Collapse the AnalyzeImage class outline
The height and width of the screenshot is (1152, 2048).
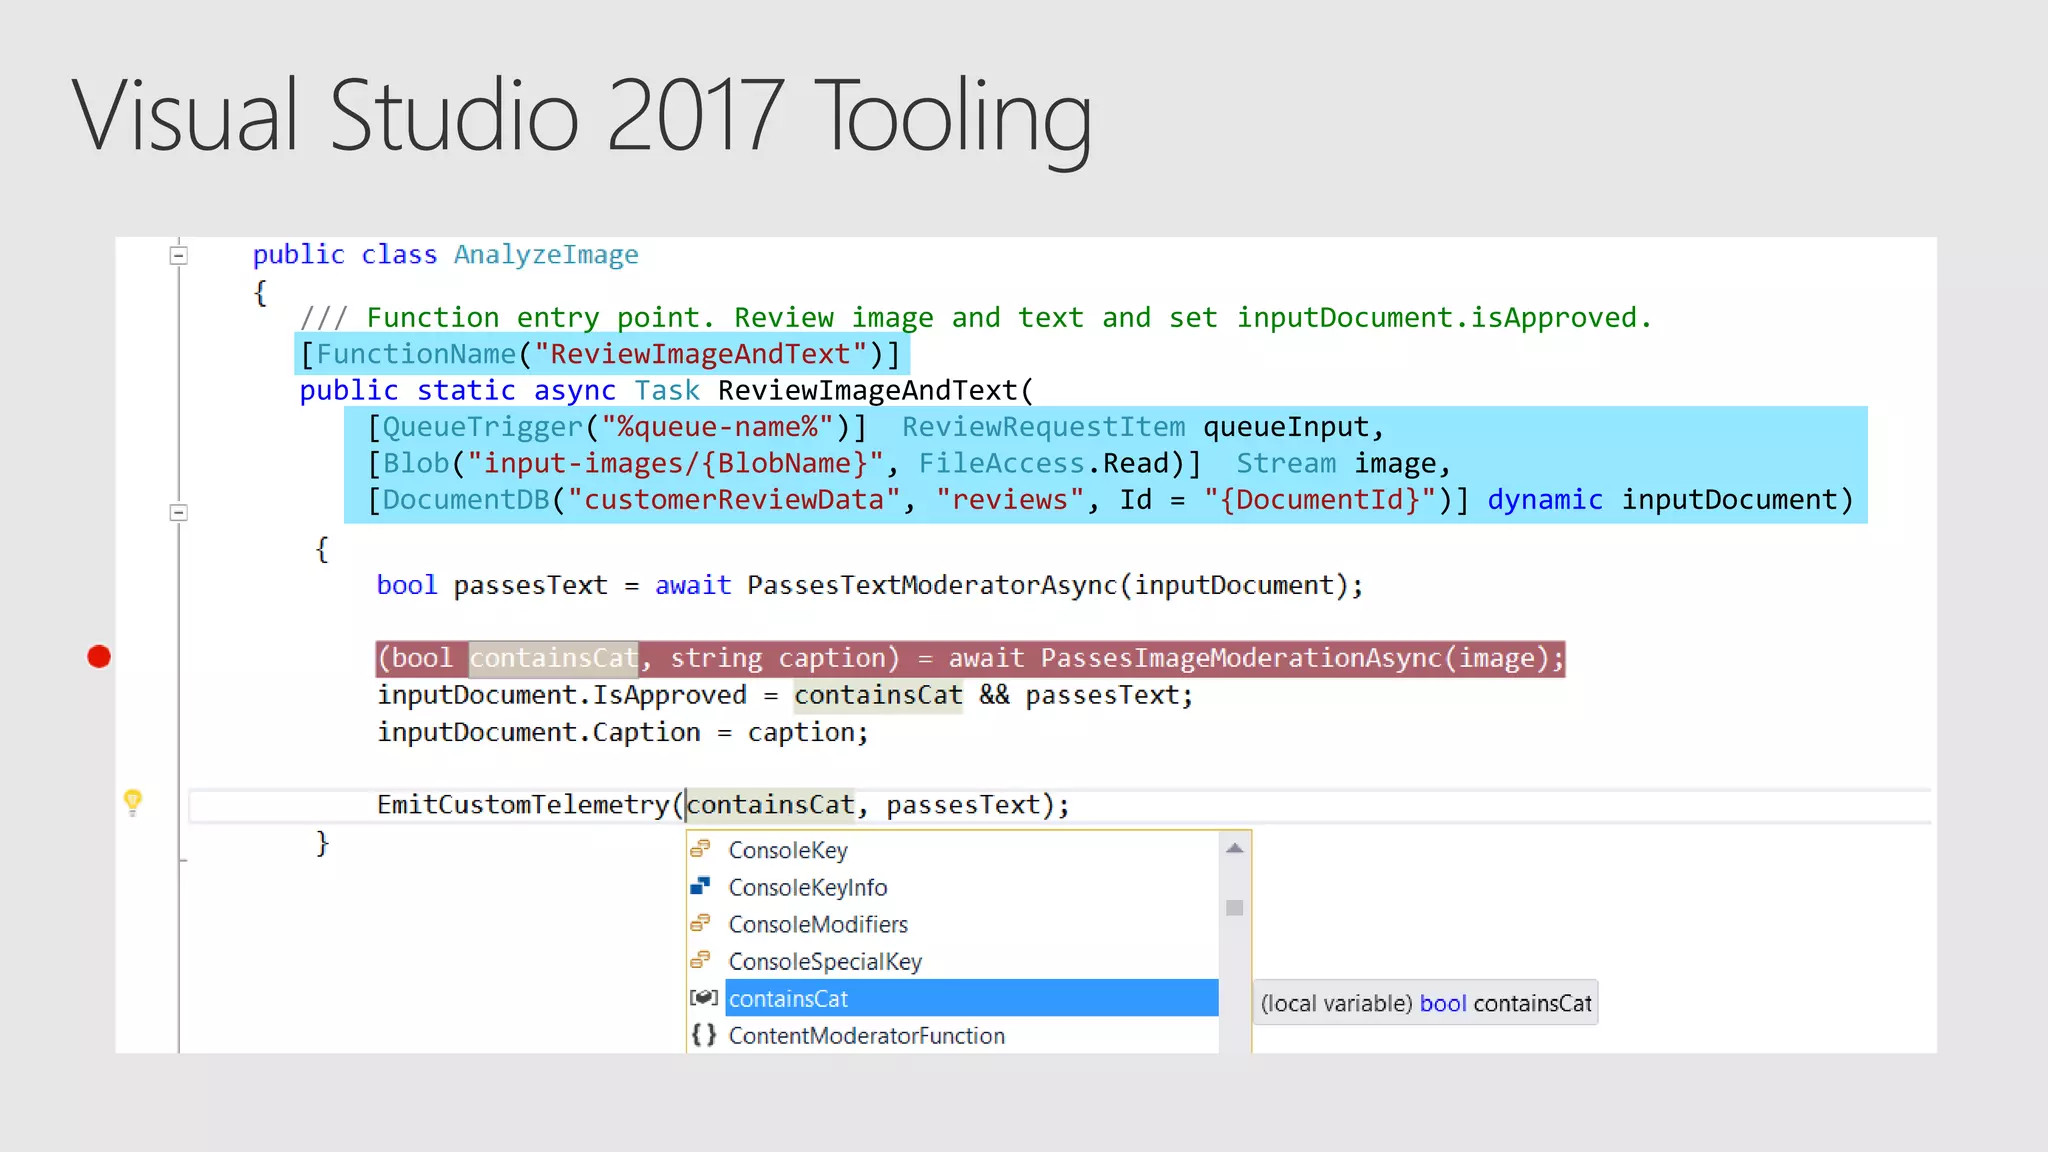178,256
